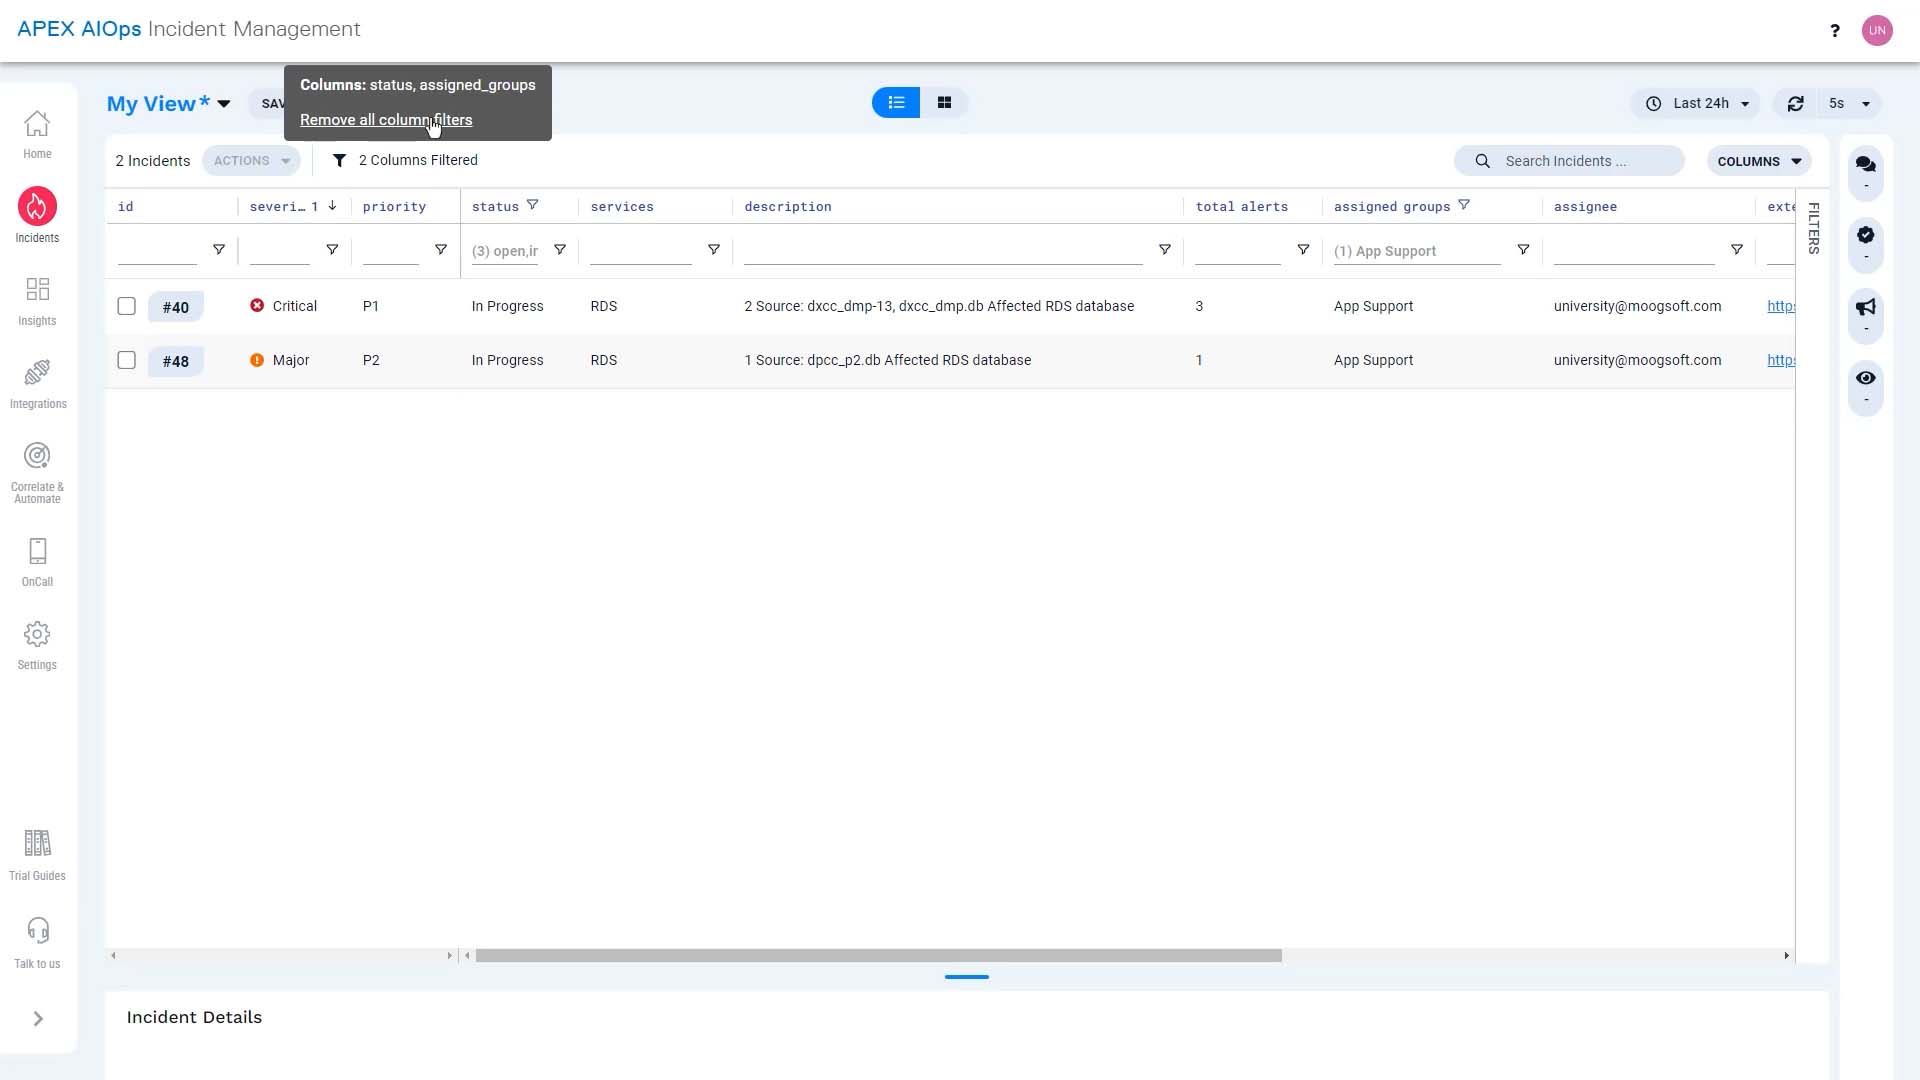1920x1080 pixels.
Task: Click the assigned groups header filter icon
Action: tap(1464, 205)
